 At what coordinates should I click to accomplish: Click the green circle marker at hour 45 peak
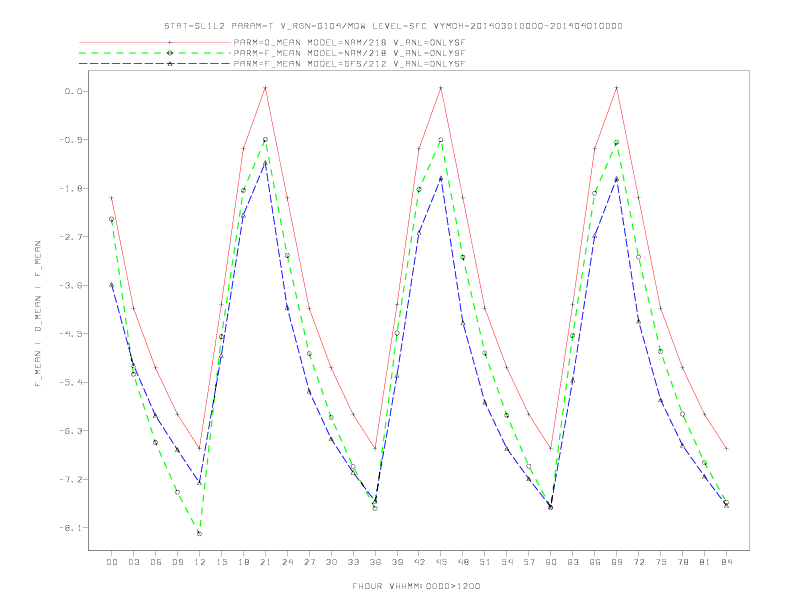441,140
